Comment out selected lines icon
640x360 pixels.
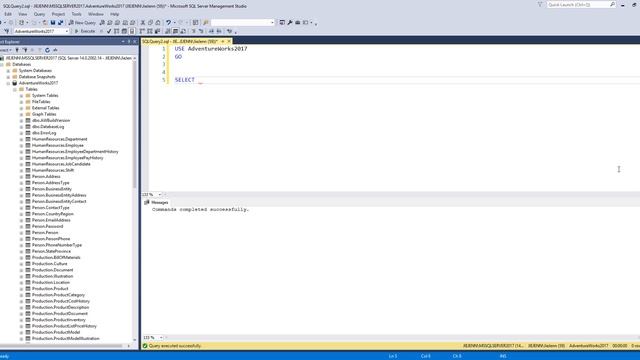(x=193, y=31)
